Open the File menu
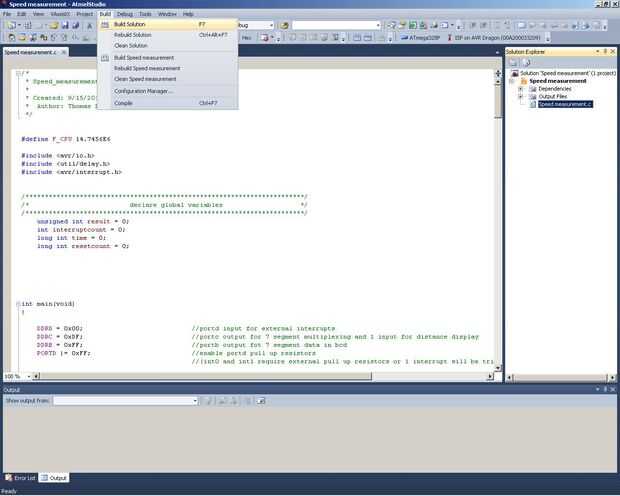Screen dimensions: 620x496 point(7,14)
